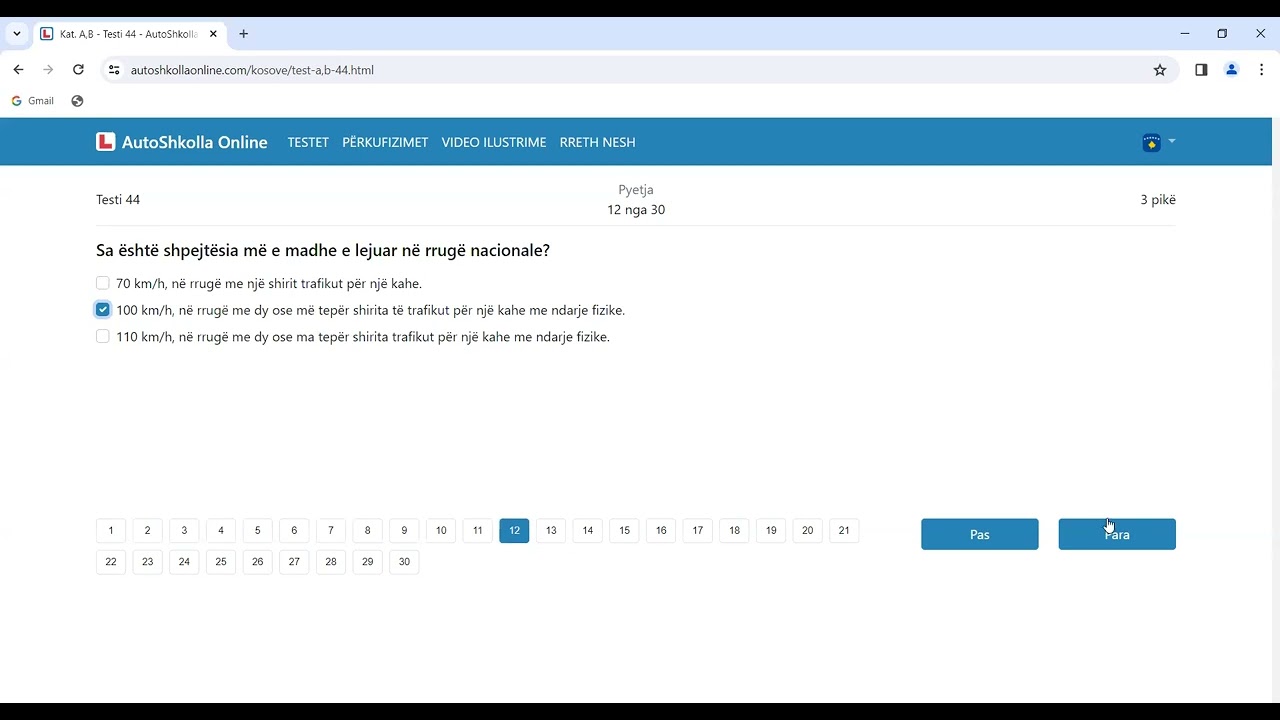
Task: Open the tab search dropdown arrow
Action: point(17,34)
